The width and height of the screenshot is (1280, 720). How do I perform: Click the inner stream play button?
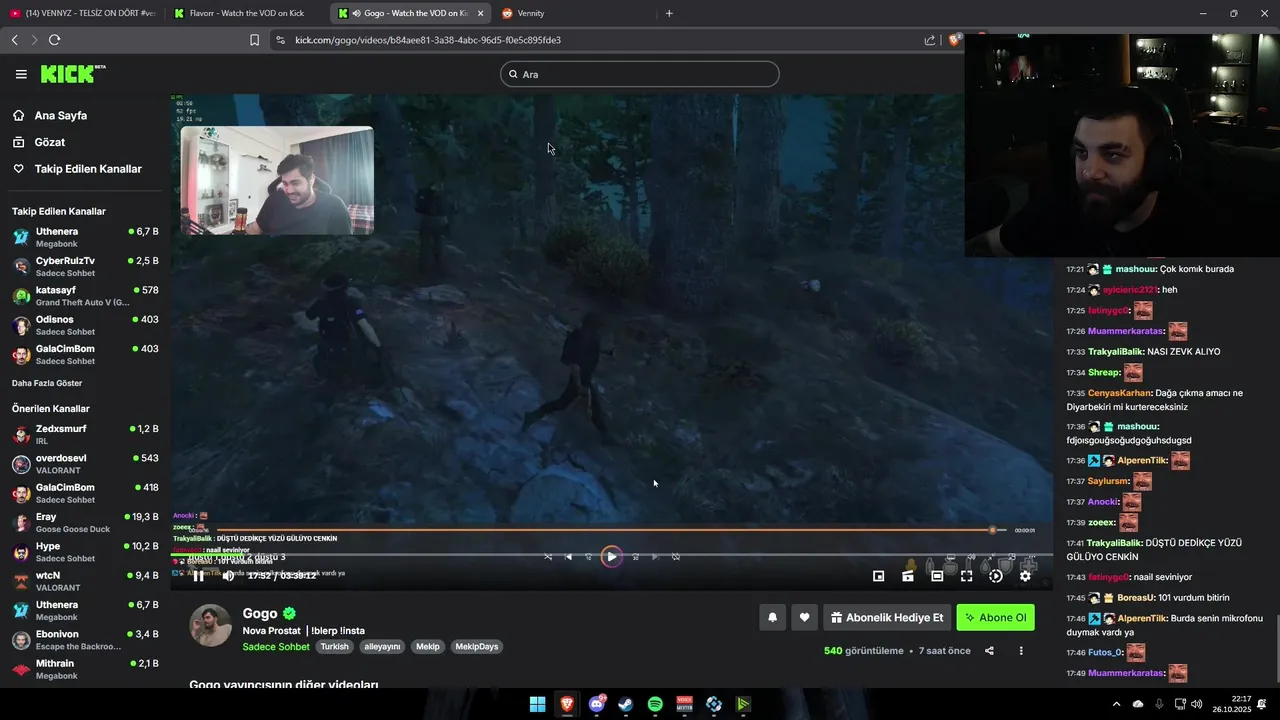point(611,557)
